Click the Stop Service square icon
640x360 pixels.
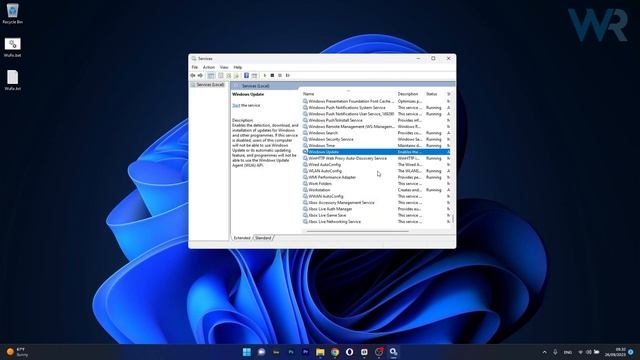click(x=272, y=76)
